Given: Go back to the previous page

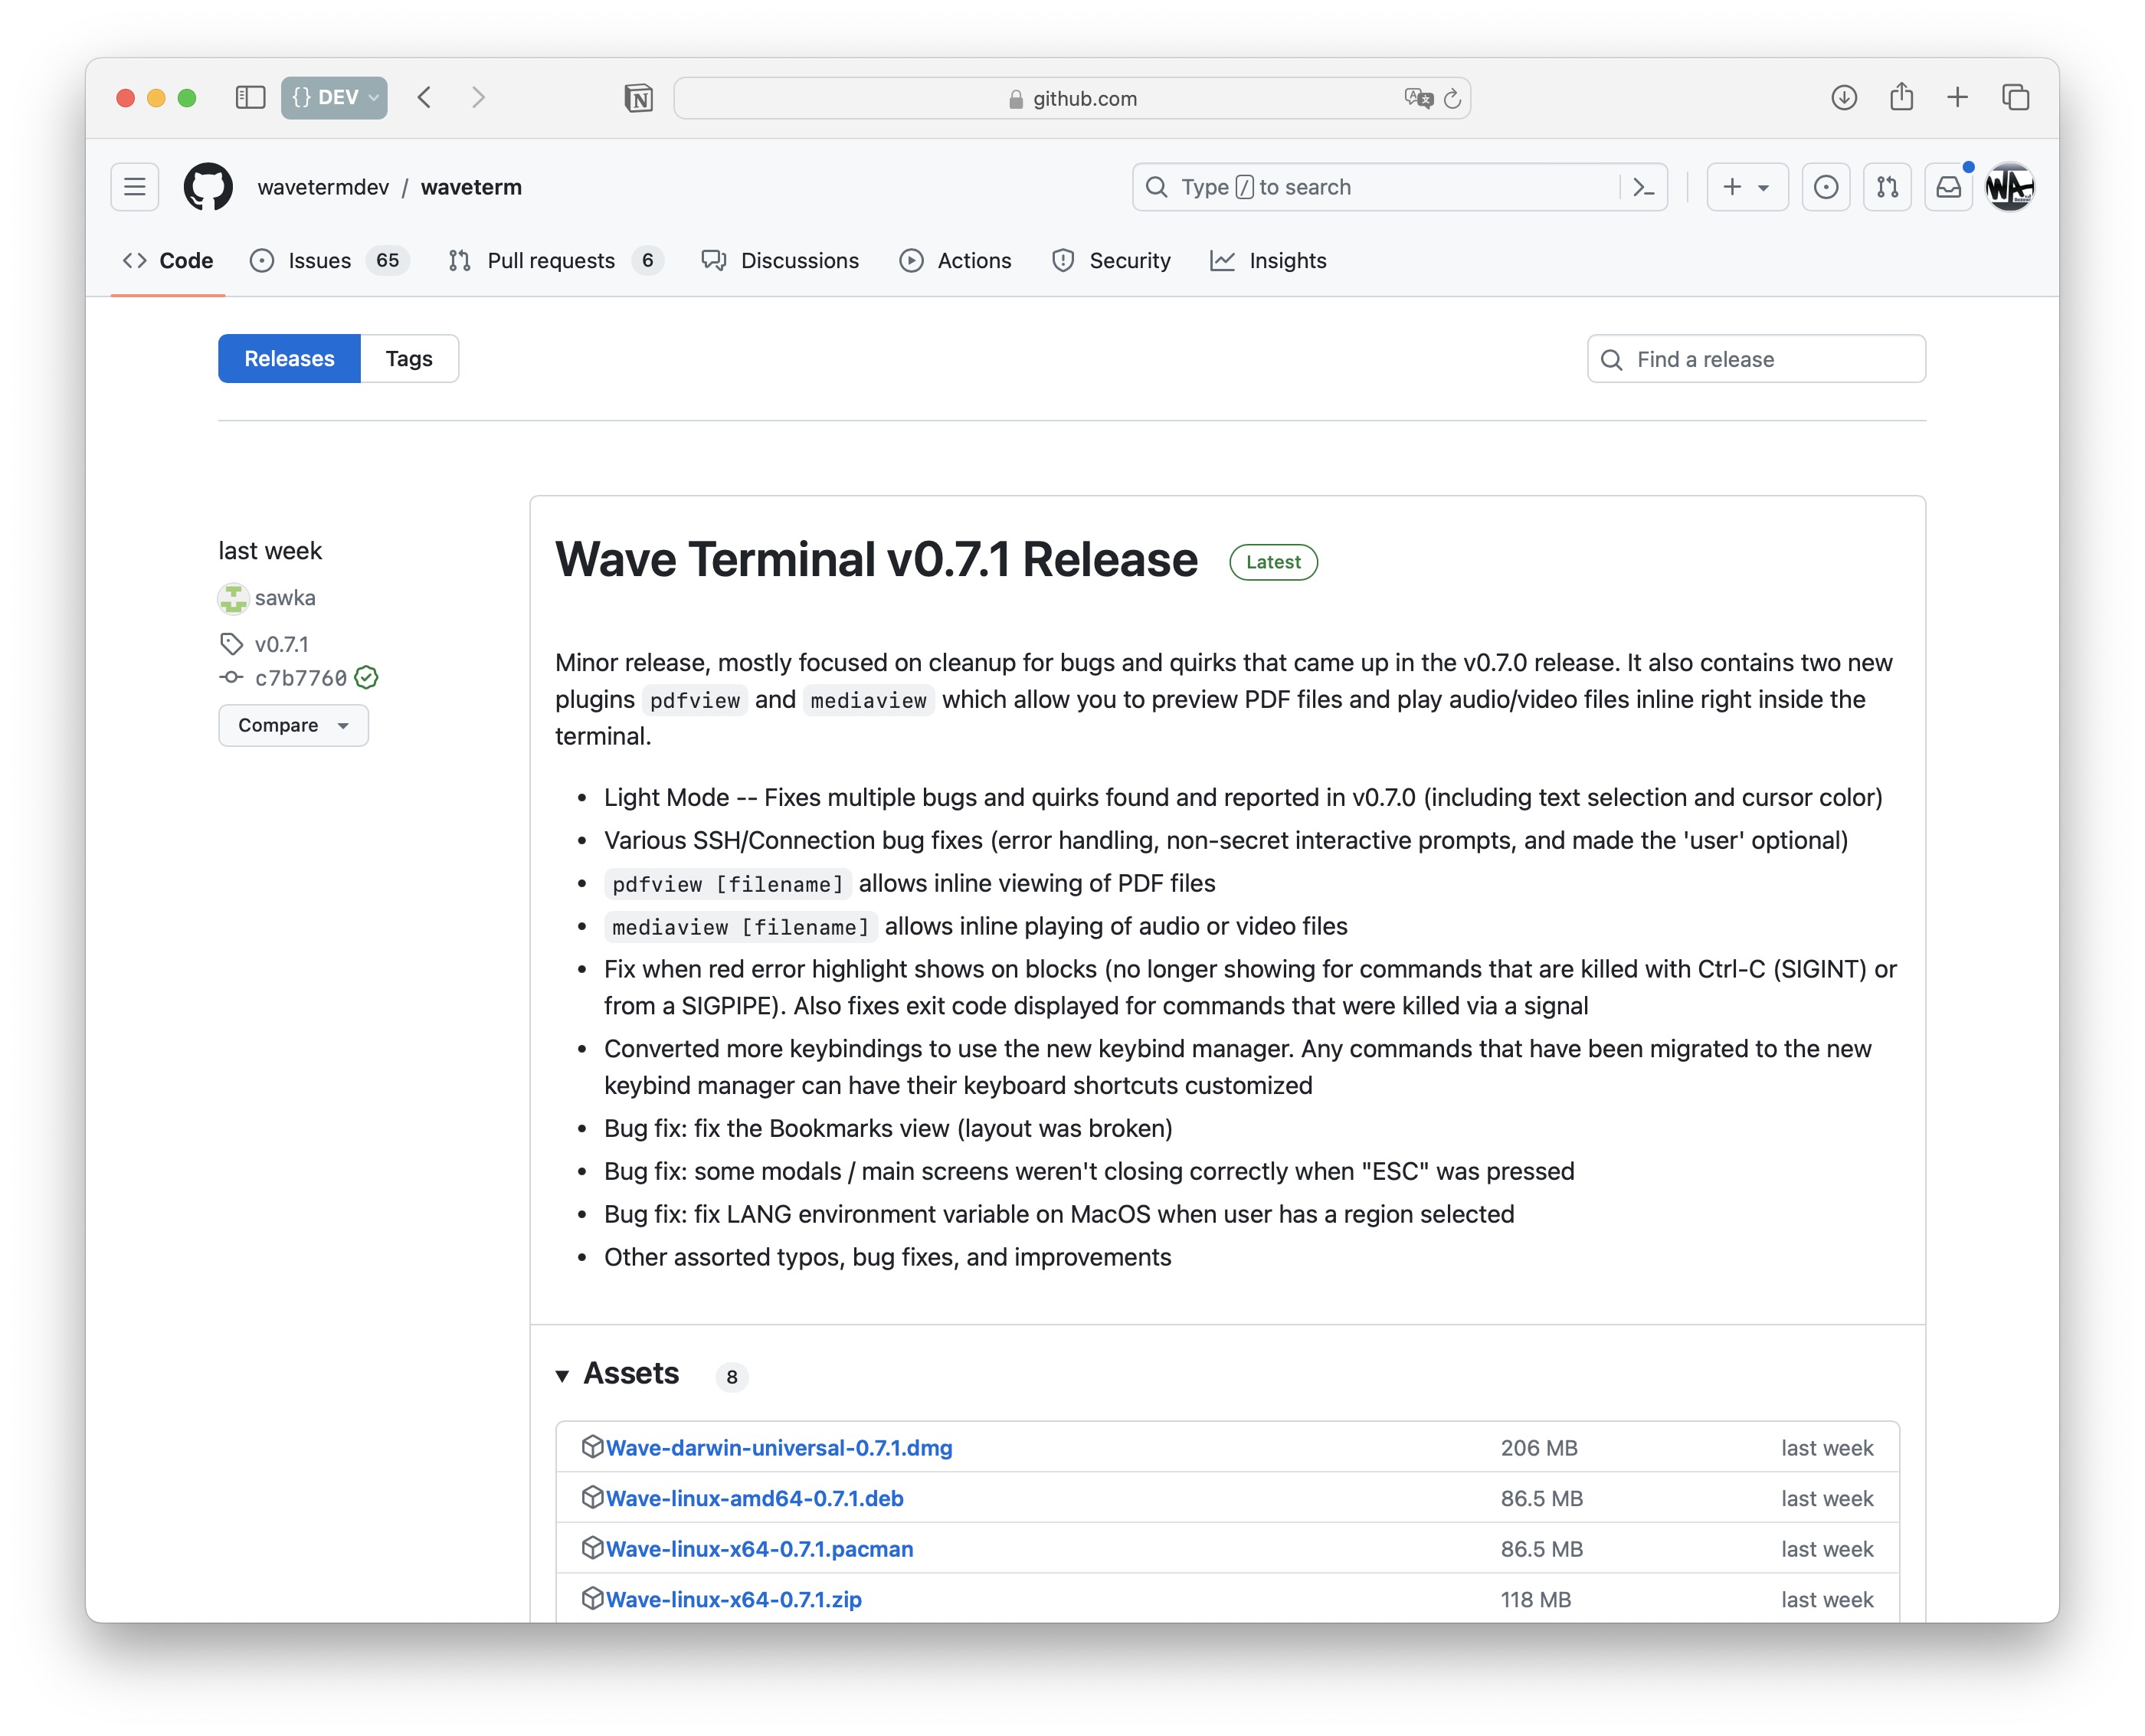Looking at the screenshot, I should coord(425,97).
